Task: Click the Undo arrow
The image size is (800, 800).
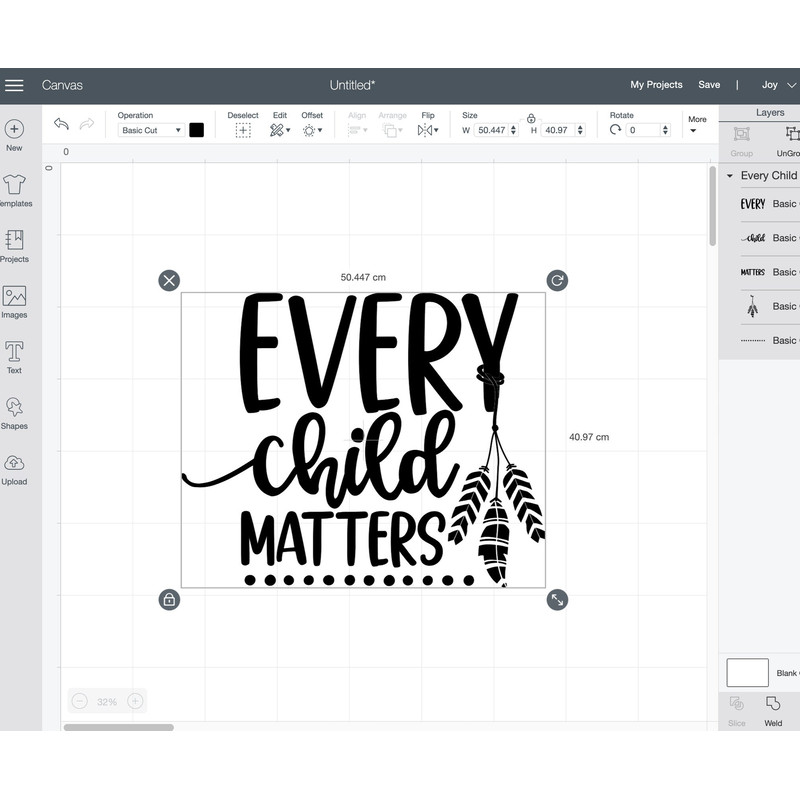Action: [x=60, y=123]
